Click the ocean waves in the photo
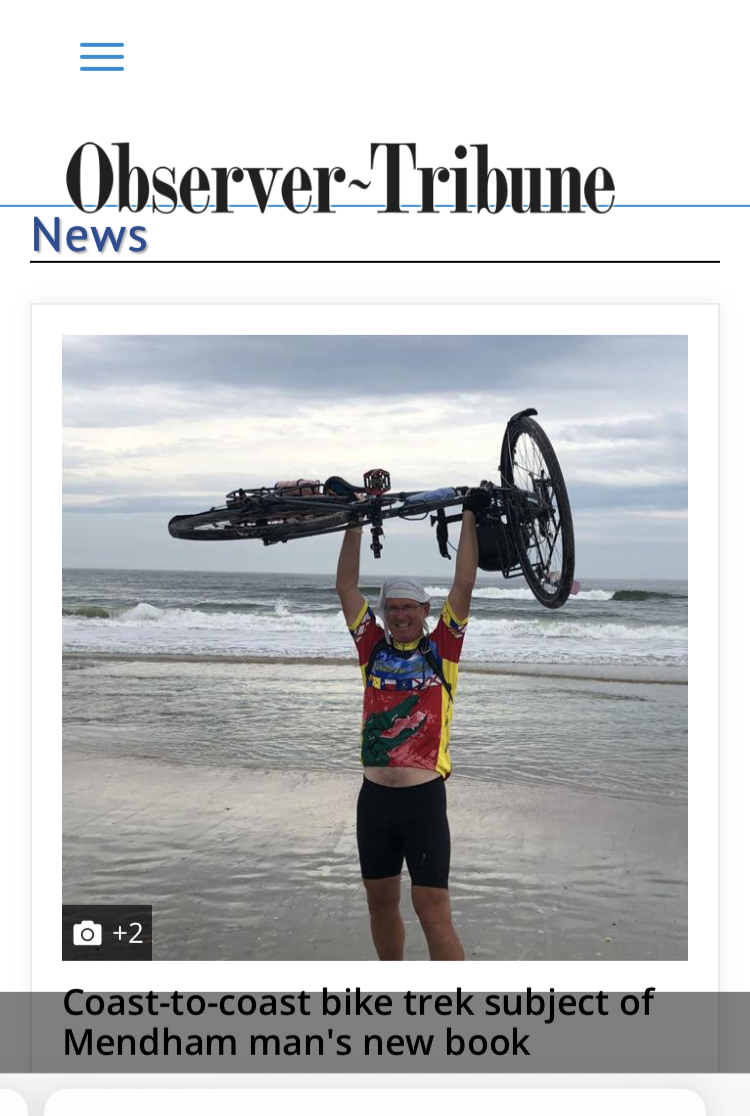This screenshot has height=1116, width=750. (213, 612)
